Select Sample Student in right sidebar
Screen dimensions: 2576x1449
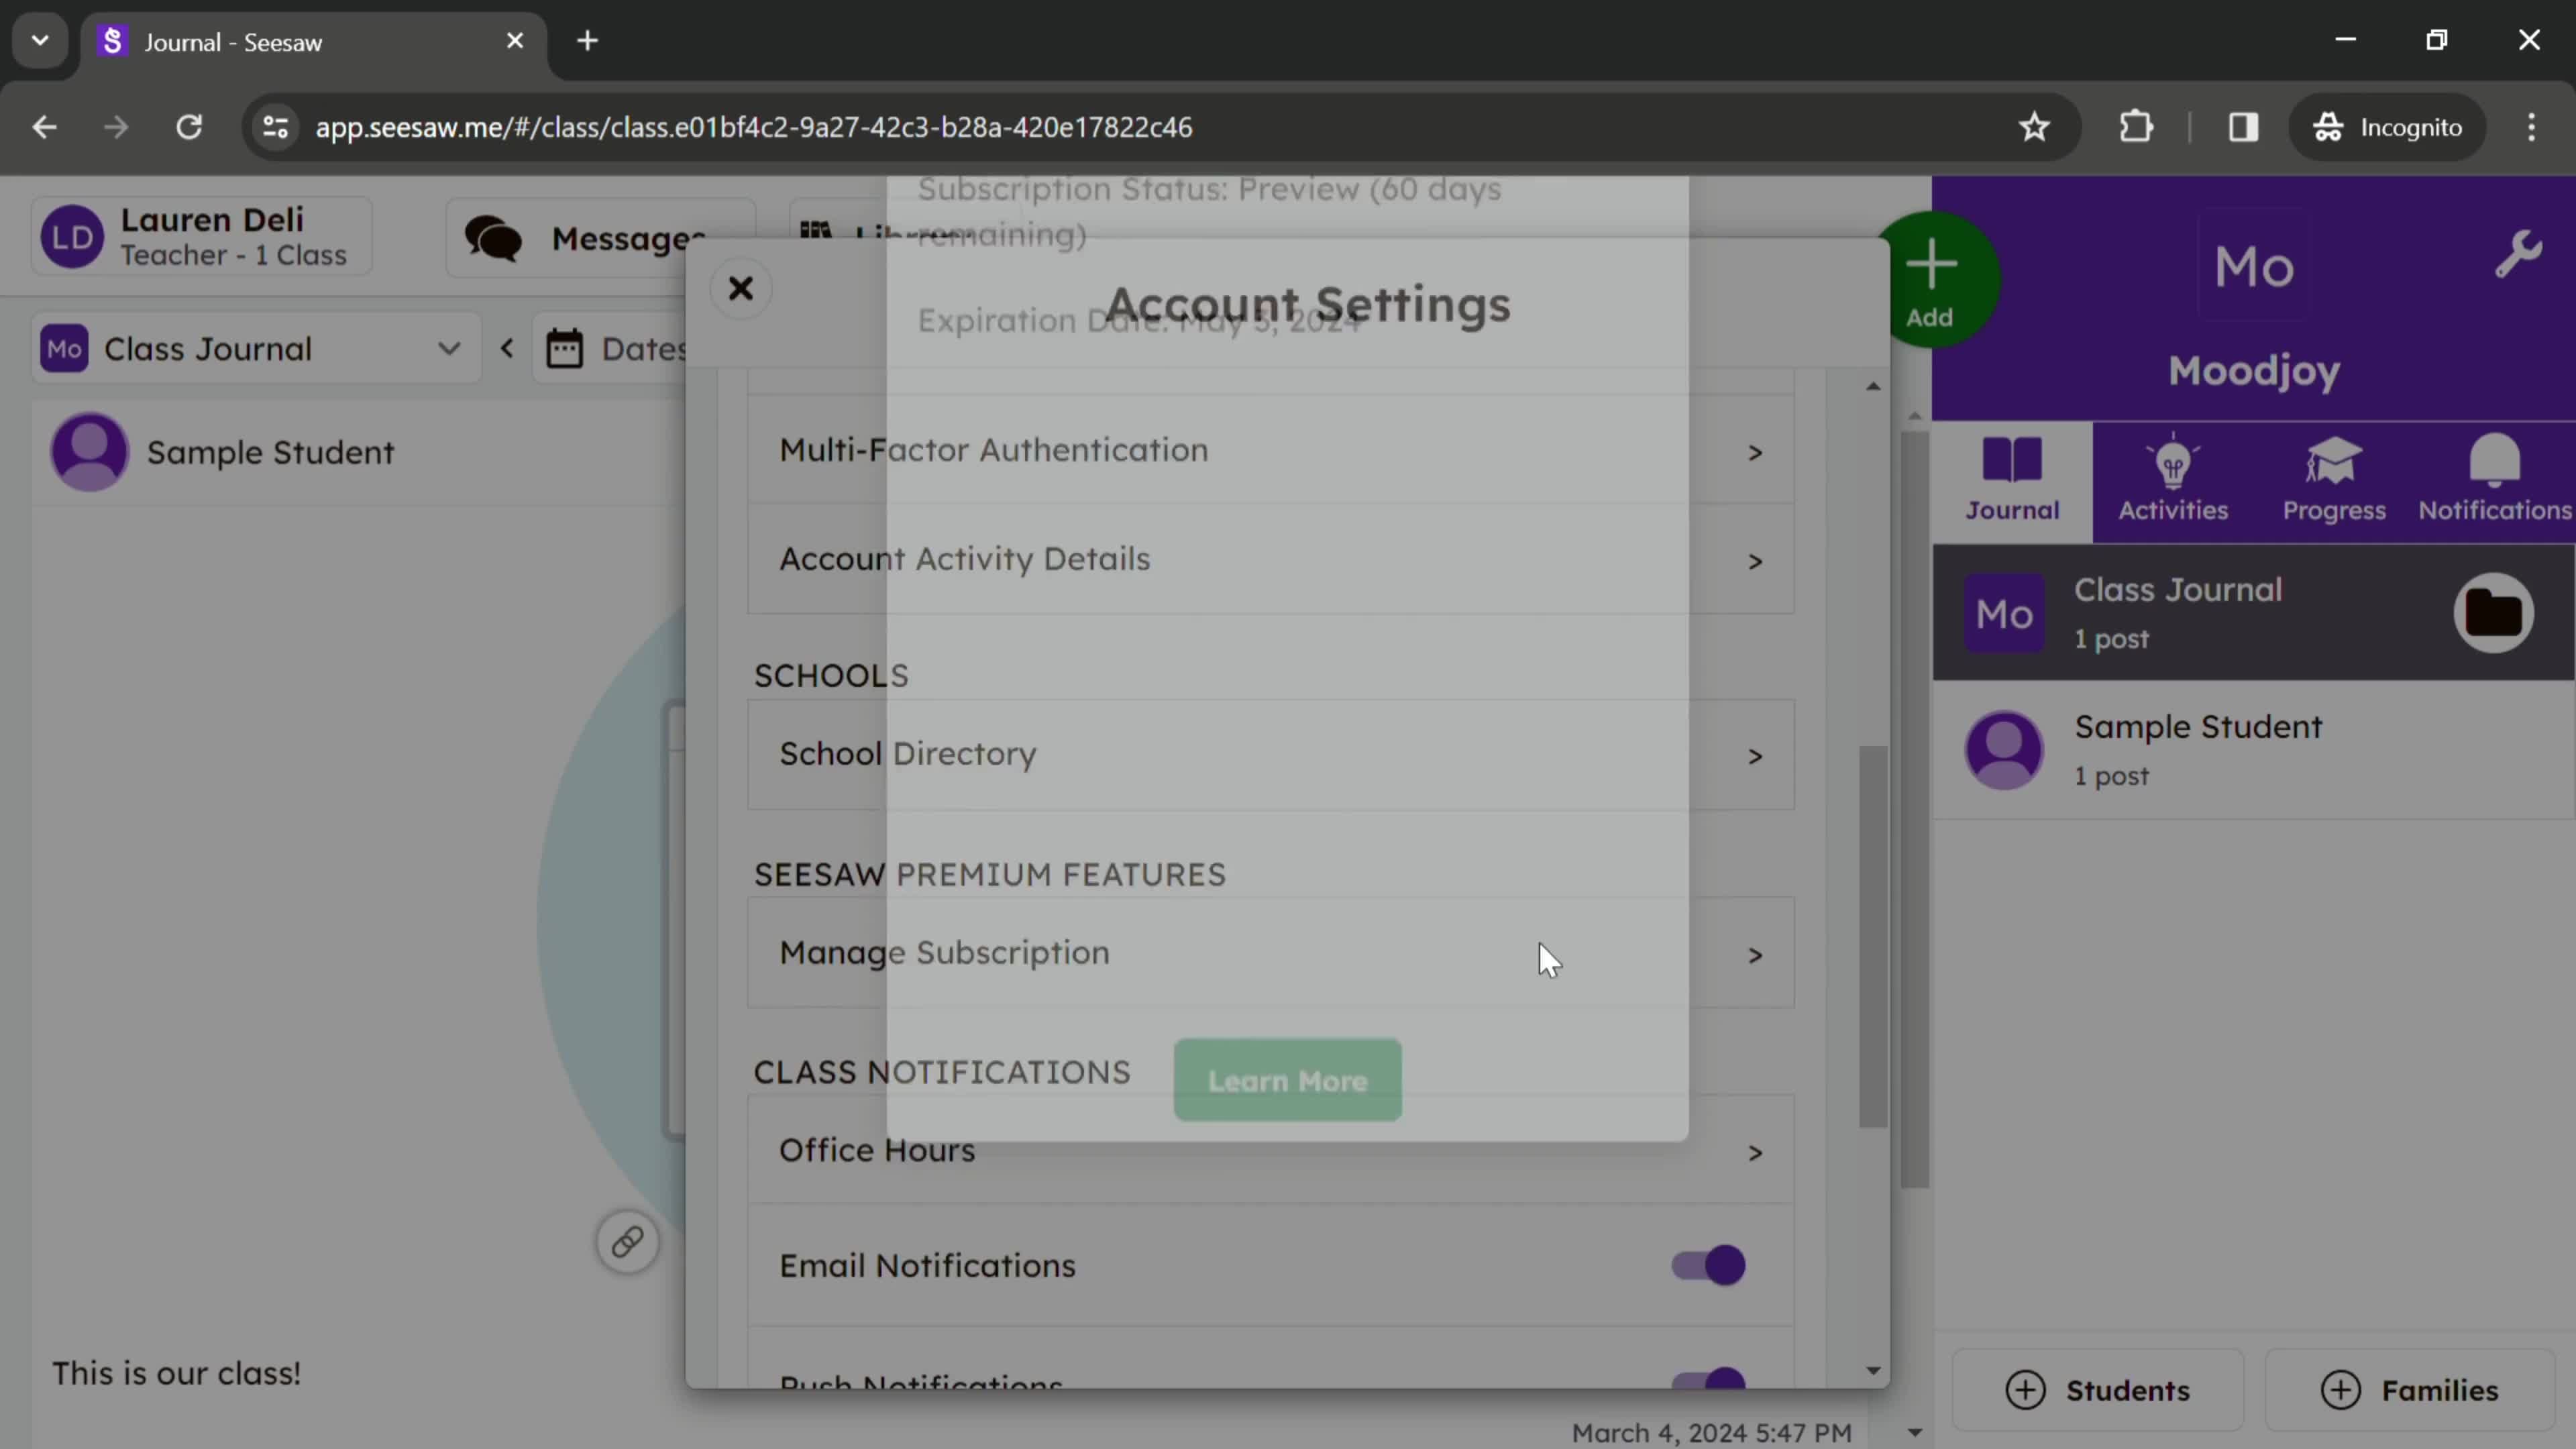[2253, 750]
